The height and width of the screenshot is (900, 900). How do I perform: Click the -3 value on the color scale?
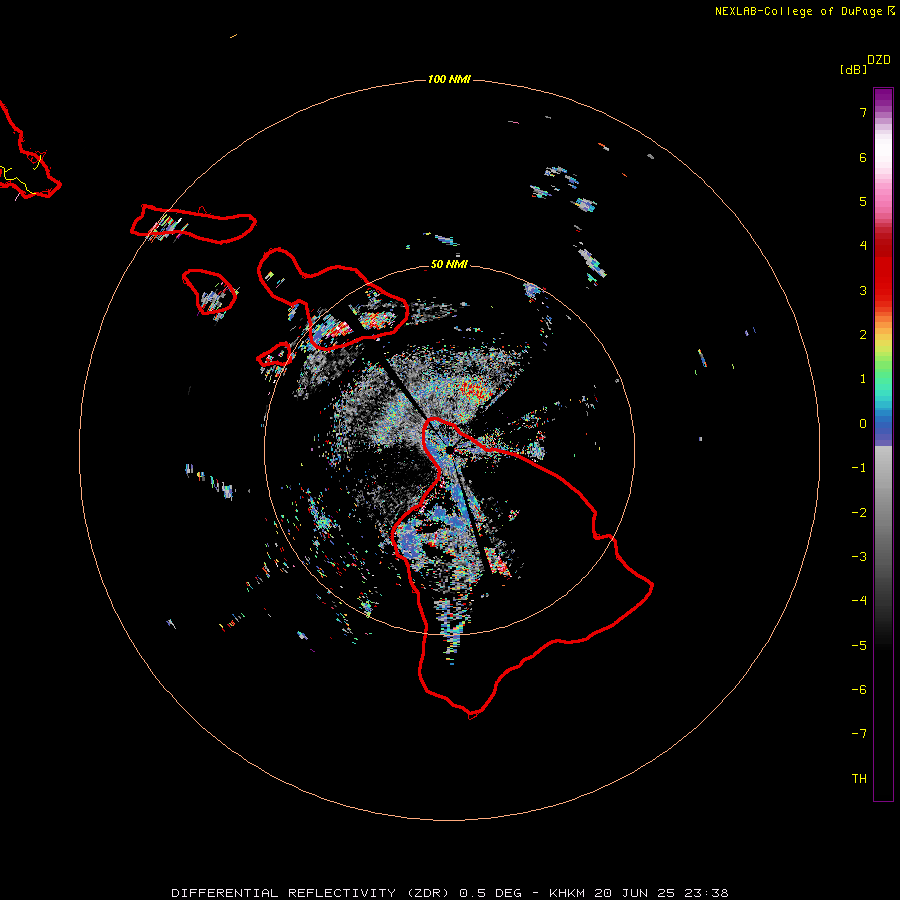point(859,557)
